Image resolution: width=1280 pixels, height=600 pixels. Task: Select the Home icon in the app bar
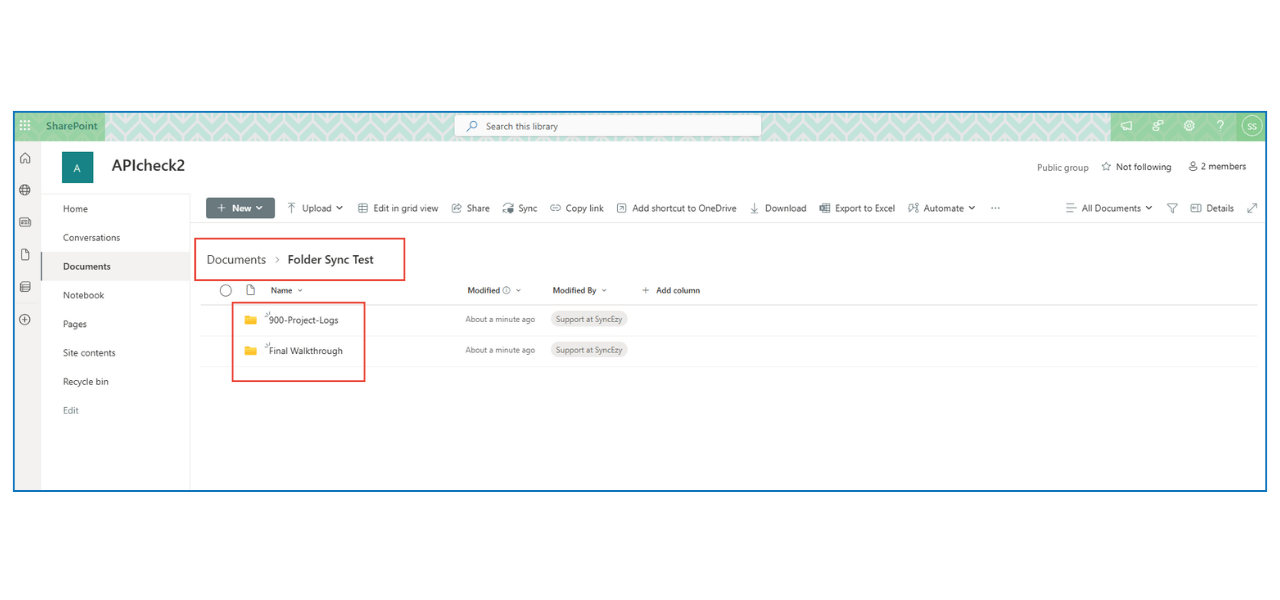tap(24, 158)
